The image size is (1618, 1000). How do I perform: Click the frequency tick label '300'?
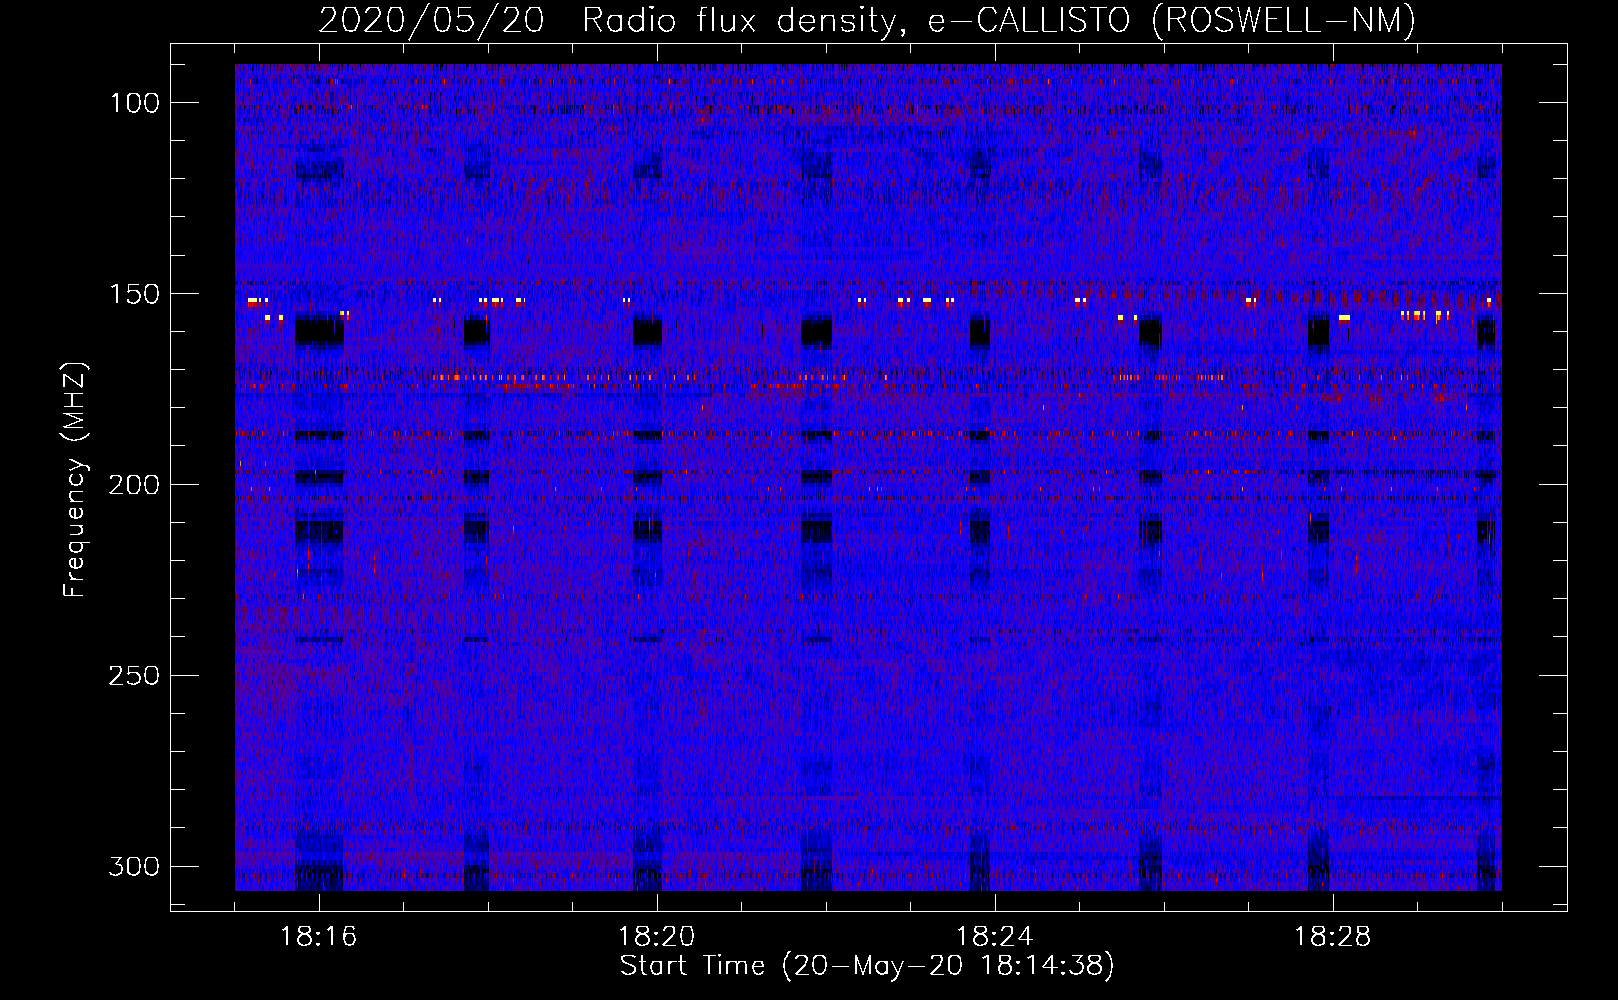pos(133,866)
